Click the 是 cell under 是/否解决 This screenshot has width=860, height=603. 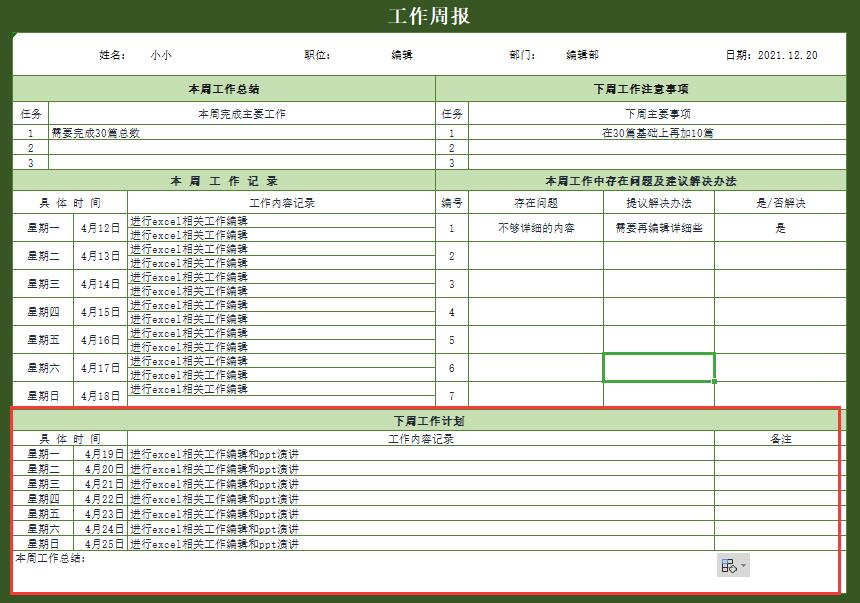pyautogui.click(x=780, y=228)
